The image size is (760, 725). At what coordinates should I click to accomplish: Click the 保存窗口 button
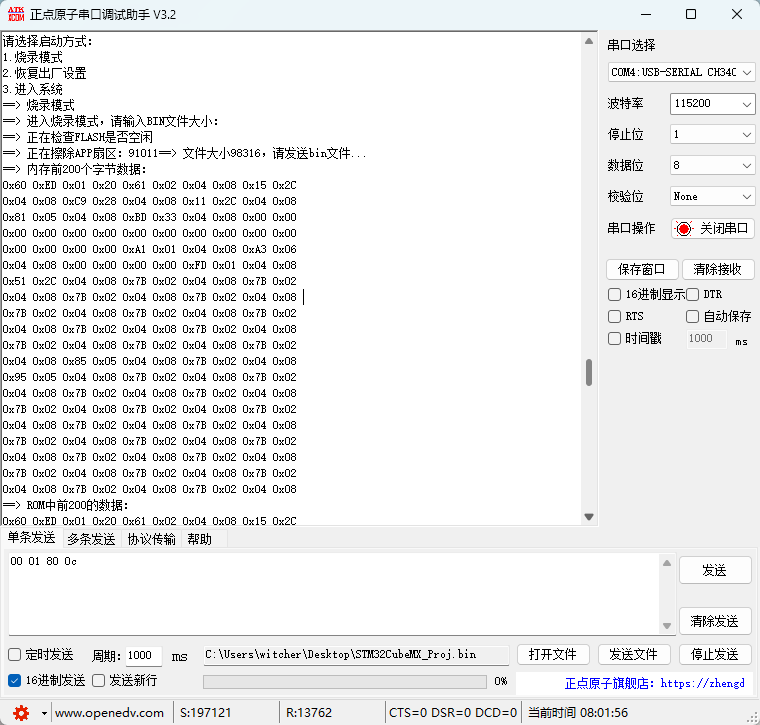point(642,269)
